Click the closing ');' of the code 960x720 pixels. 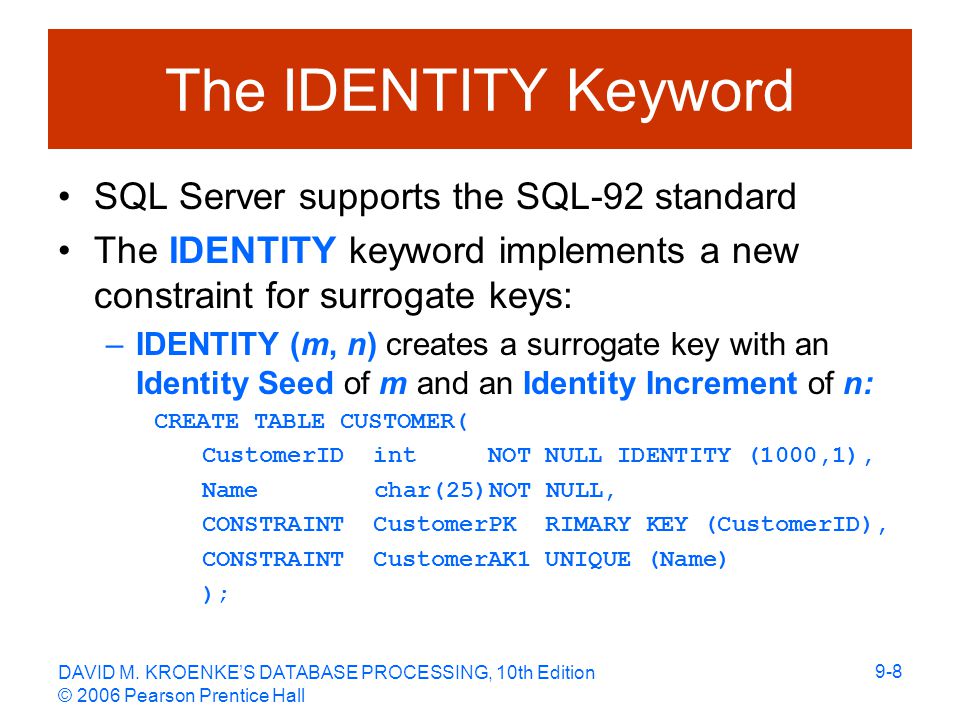click(216, 594)
